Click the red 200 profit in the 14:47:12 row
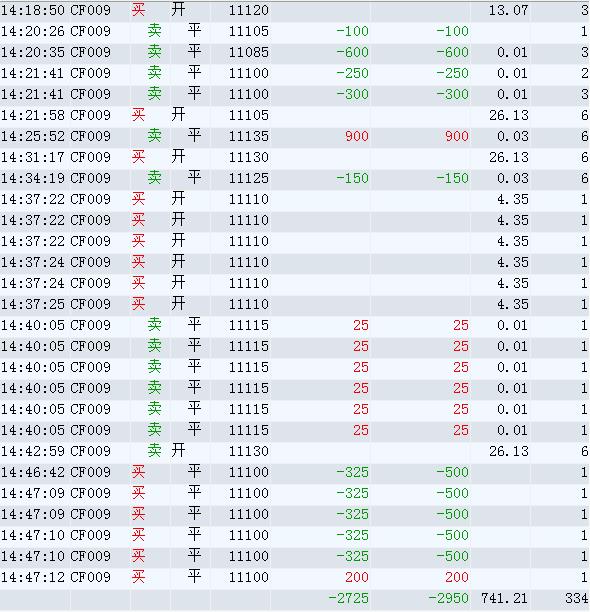This screenshot has width=590, height=612. tap(357, 577)
